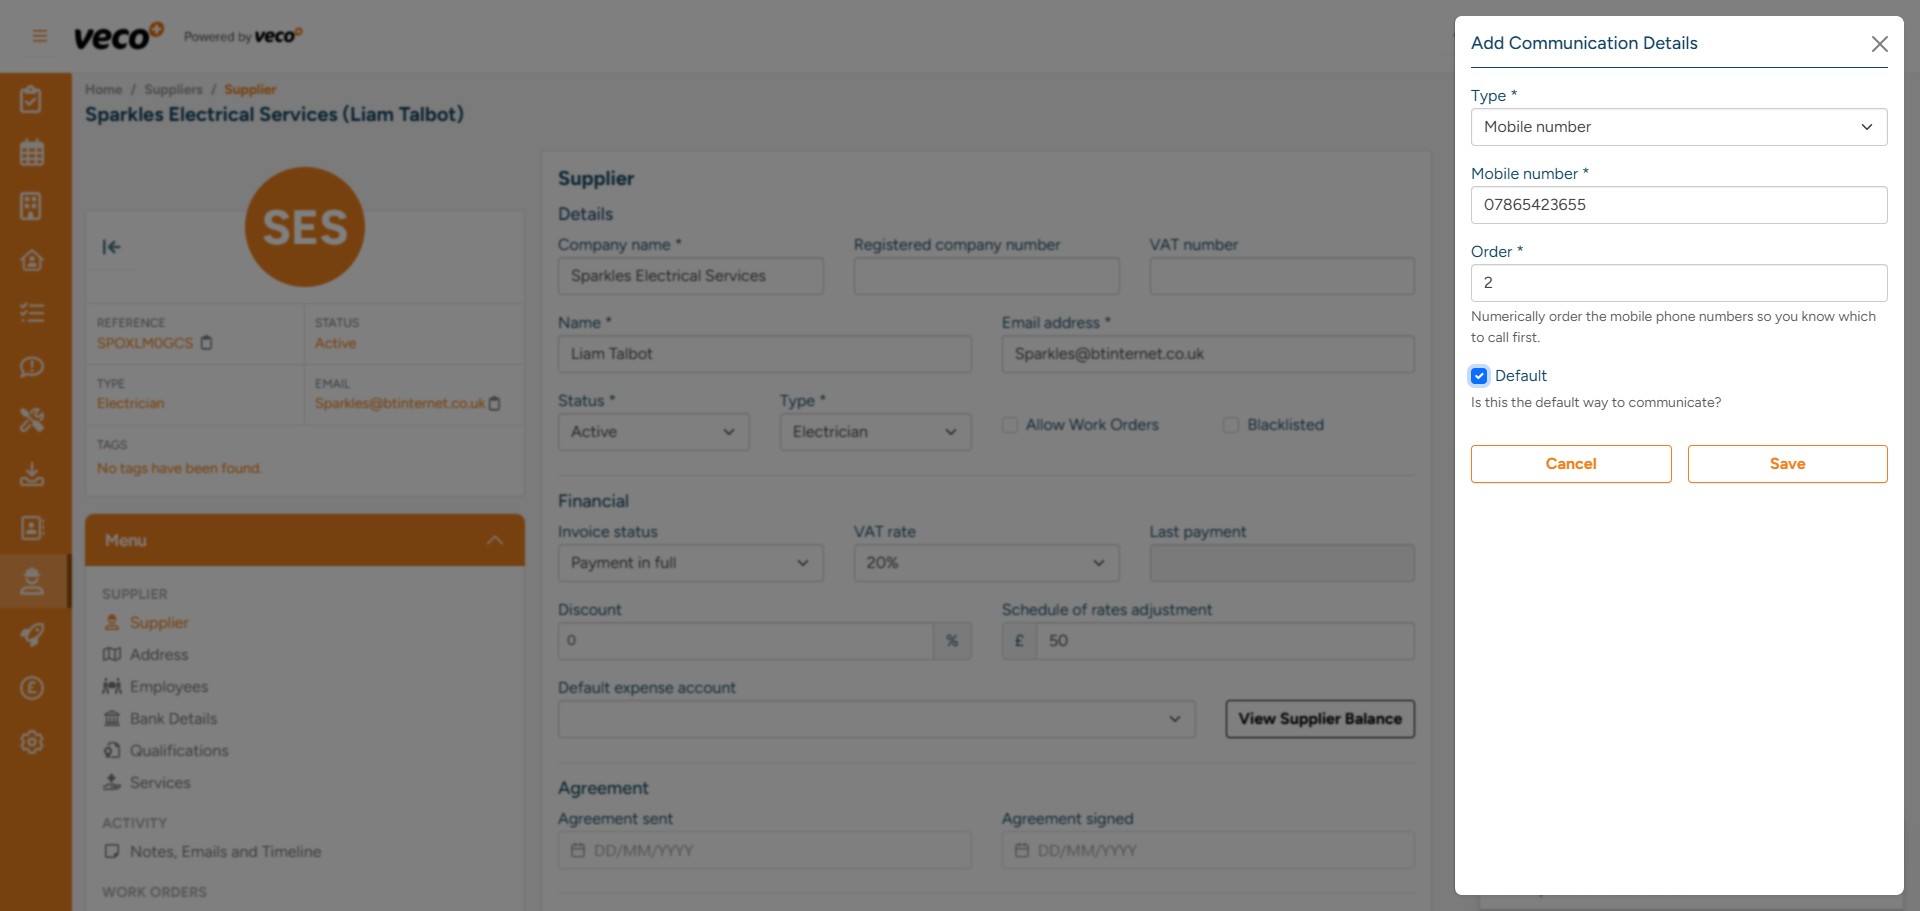Select Services in the side menu
Screen dimensions: 1920x911
point(160,783)
